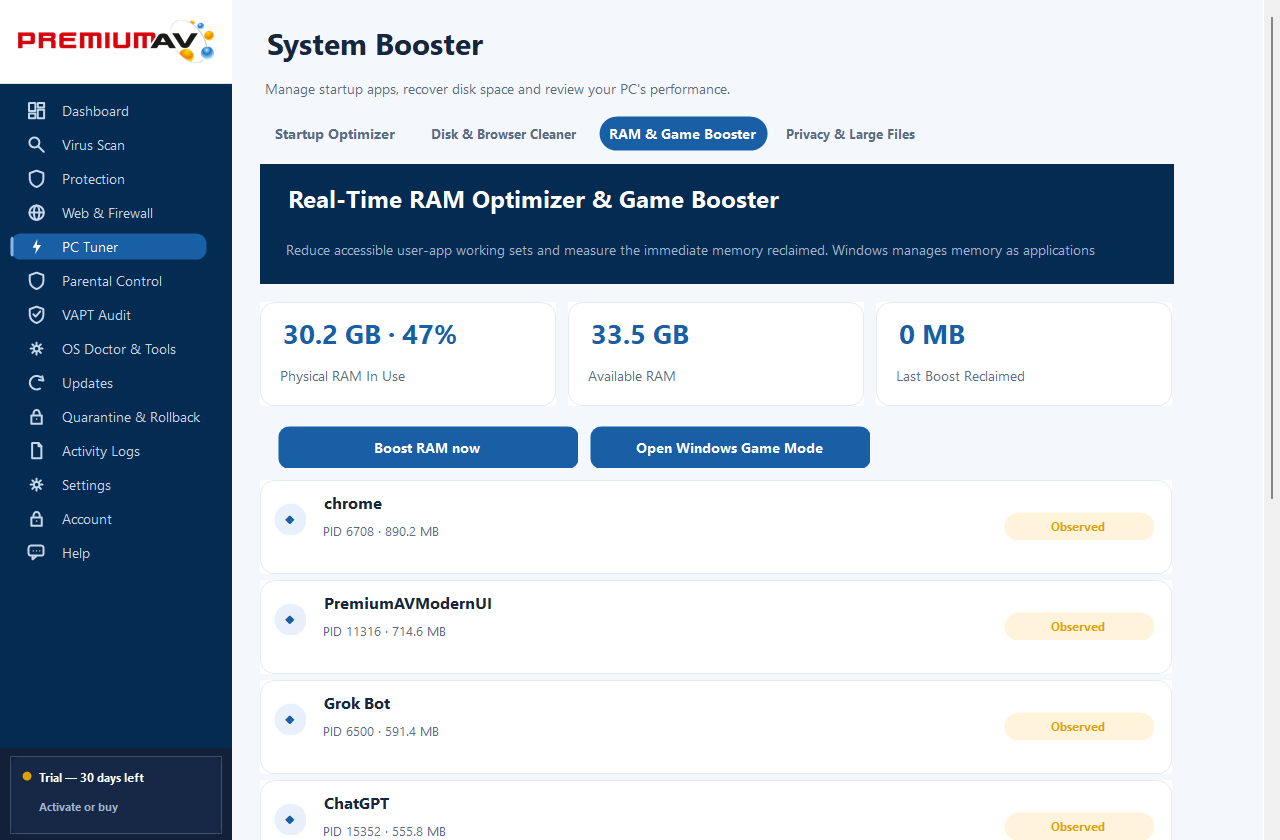Click the Activate or buy link
Screen dimensions: 1280x840
pyautogui.click(x=78, y=807)
